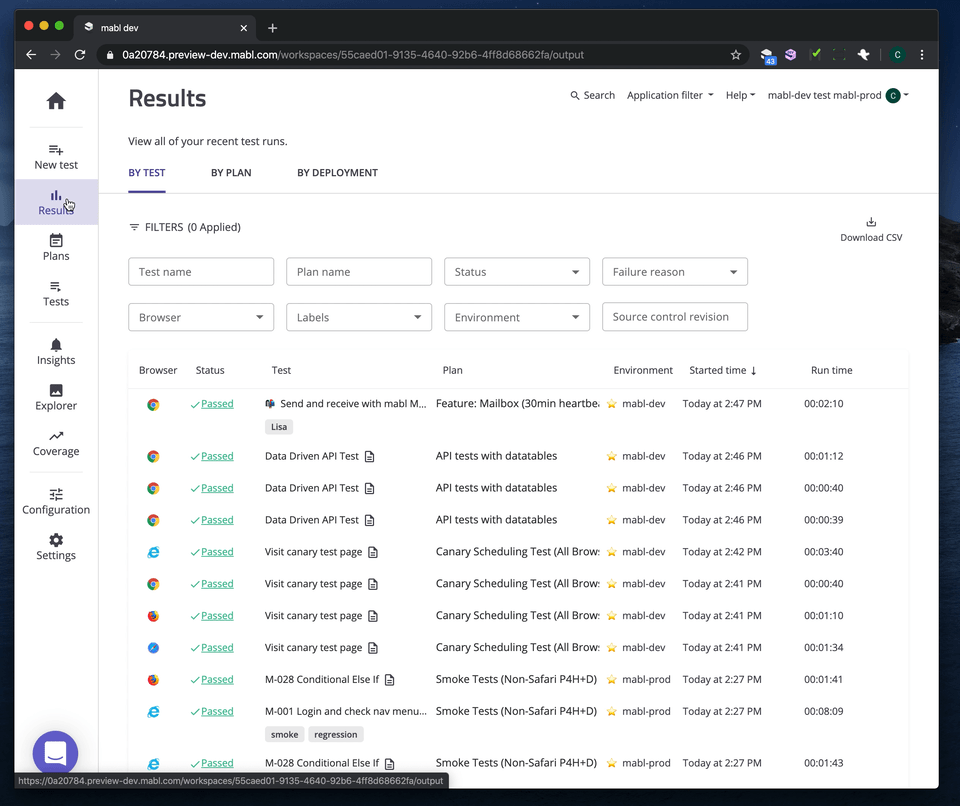Switch to the BY TEST tab
This screenshot has width=960, height=806.
click(x=147, y=173)
